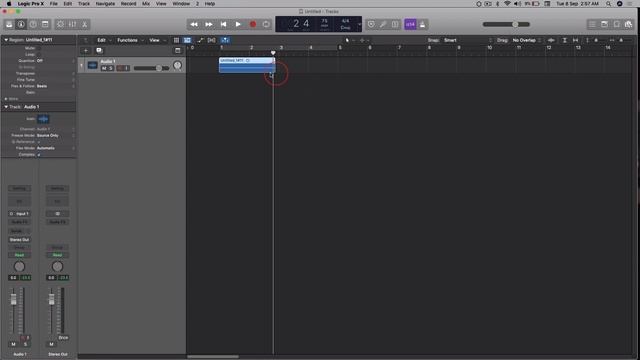The image size is (640, 360).
Task: Open the File menu
Action: point(53,4)
